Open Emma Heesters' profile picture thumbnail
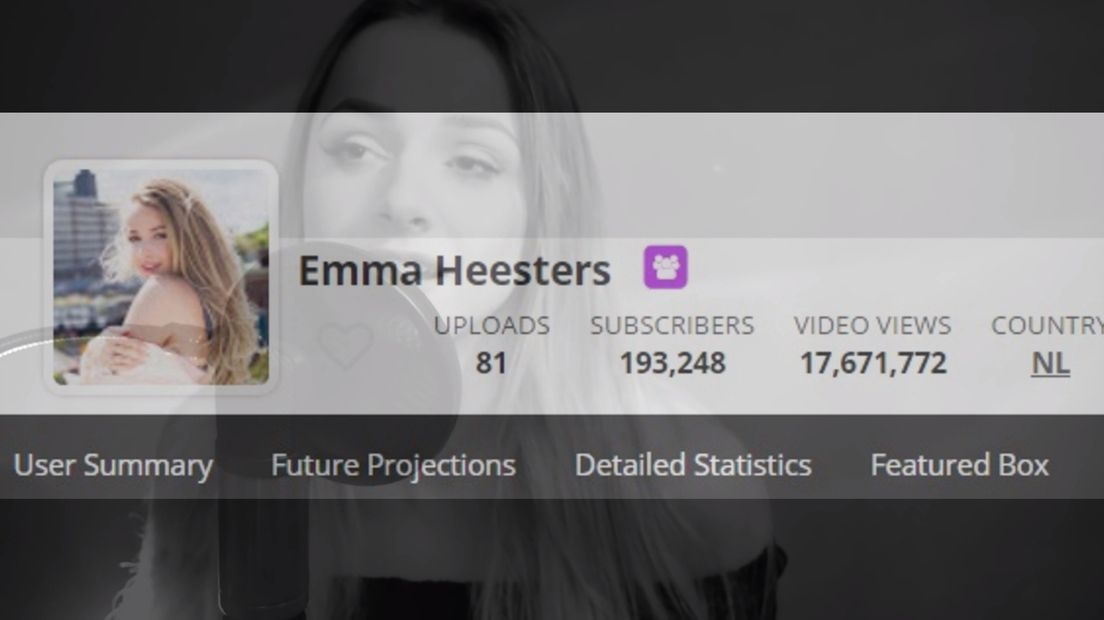This screenshot has width=1104, height=620. tap(161, 276)
